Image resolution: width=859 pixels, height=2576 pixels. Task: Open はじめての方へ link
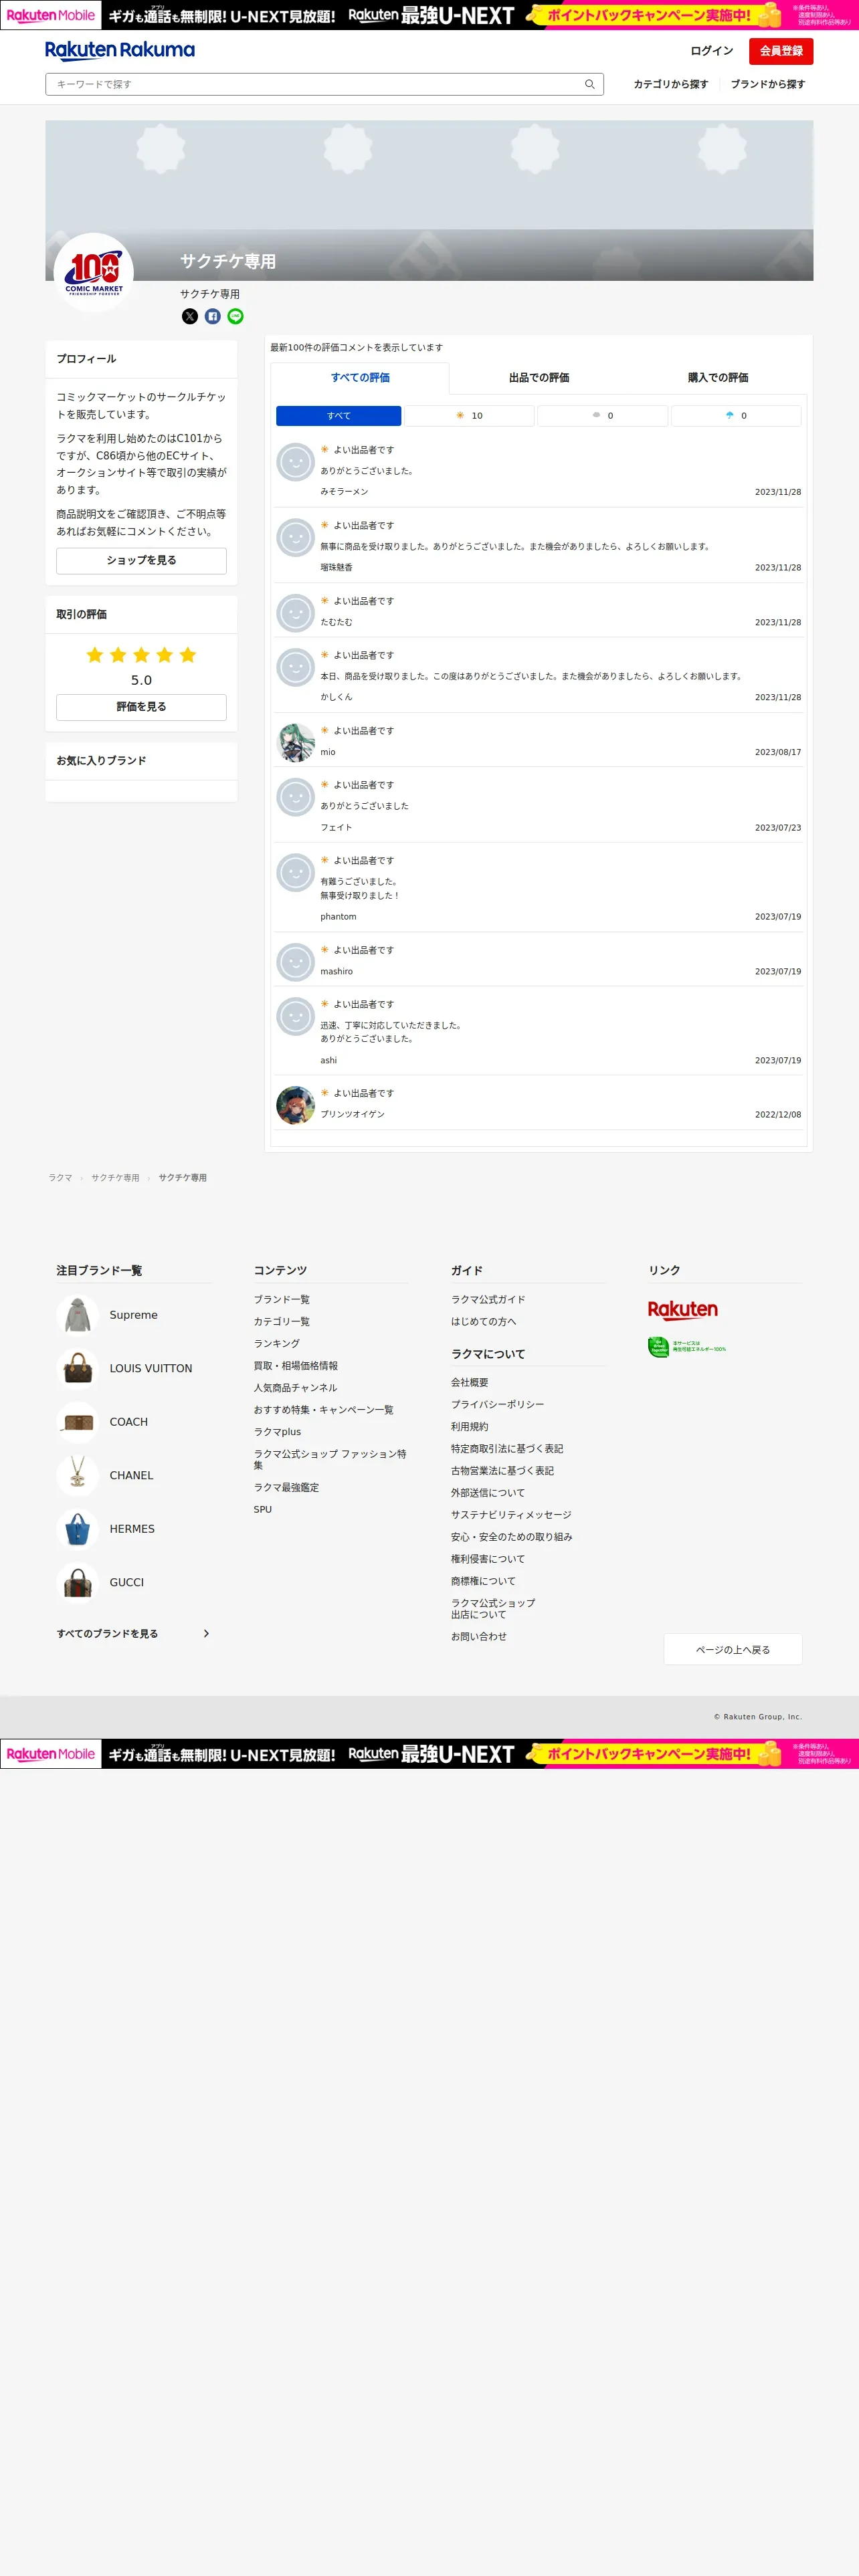(484, 1322)
